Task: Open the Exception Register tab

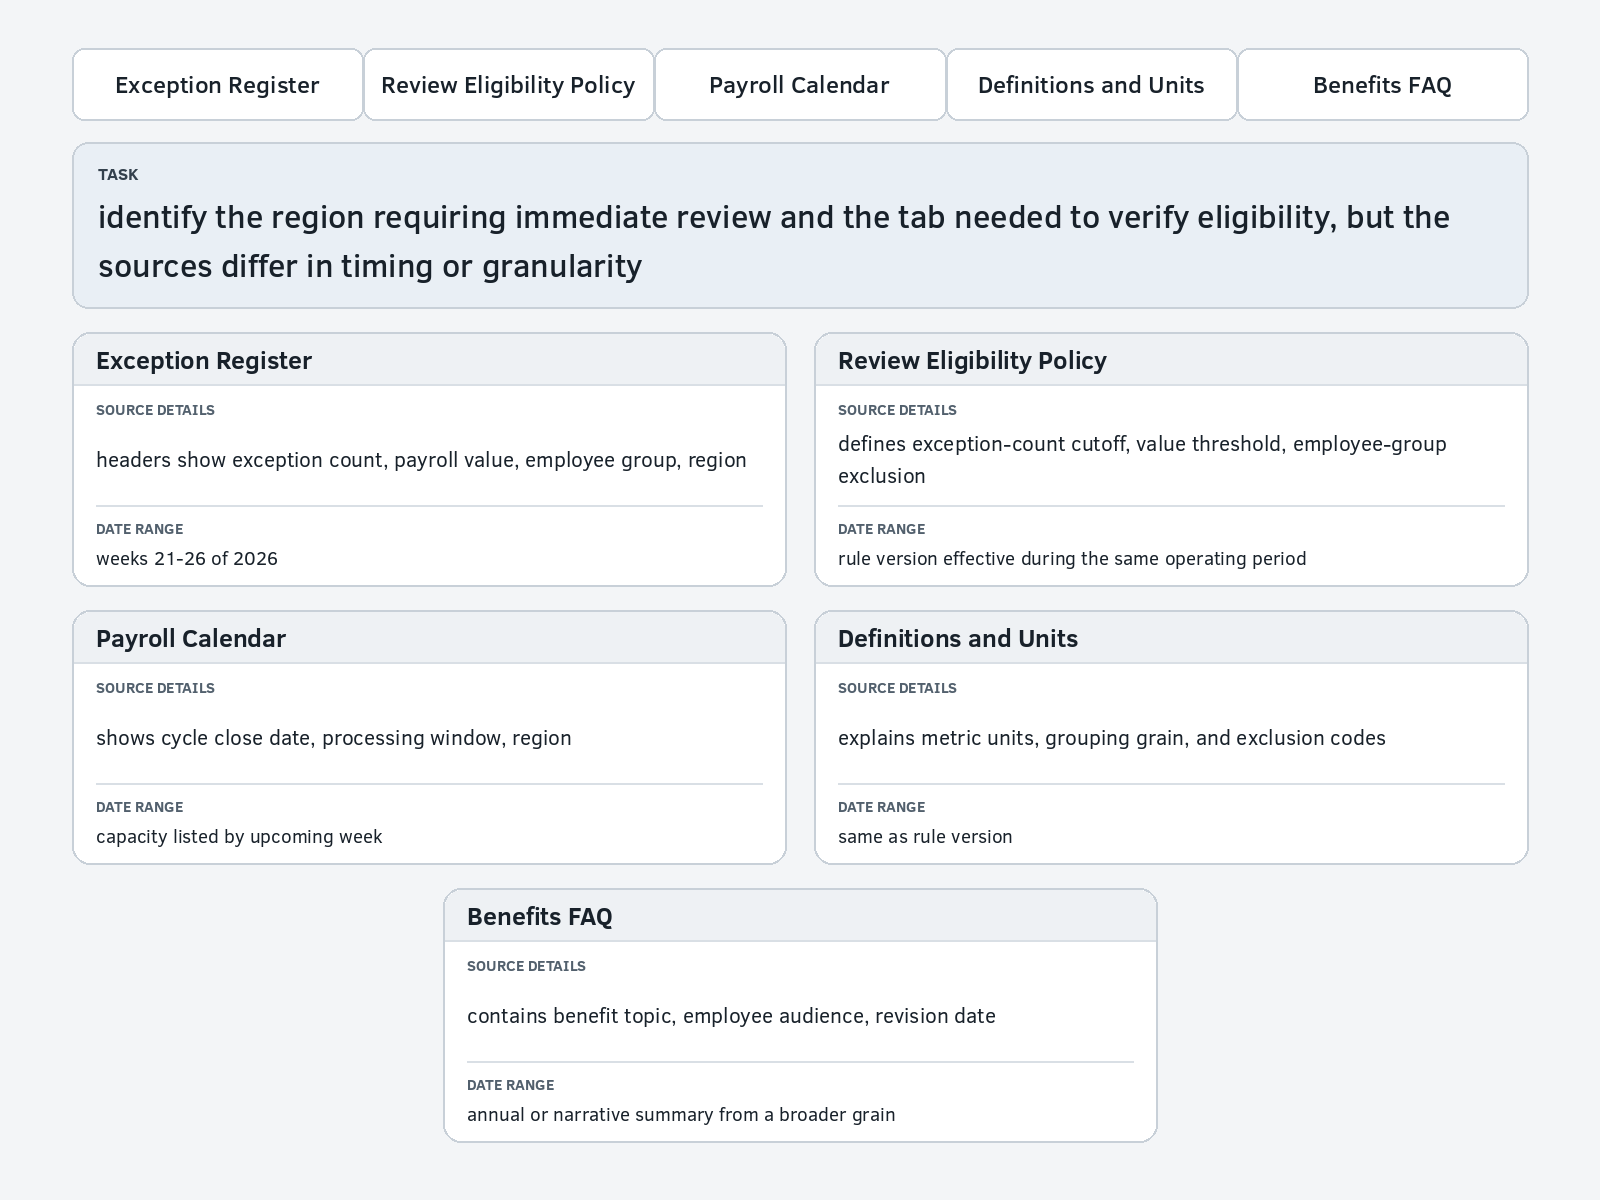Action: point(217,85)
